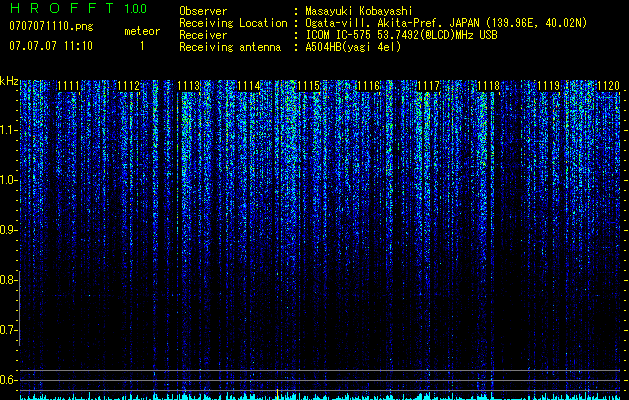The image size is (629, 400).
Task: Click time marker 1111
Action: [x=69, y=86]
